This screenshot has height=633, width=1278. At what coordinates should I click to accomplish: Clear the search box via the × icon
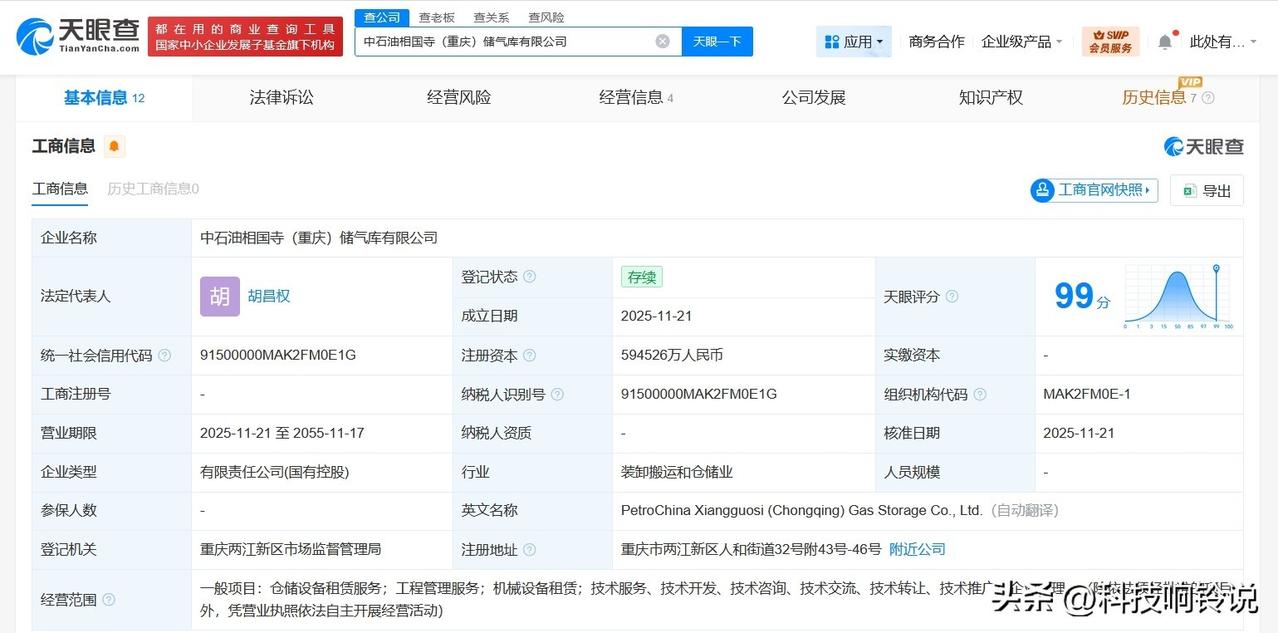pos(662,41)
